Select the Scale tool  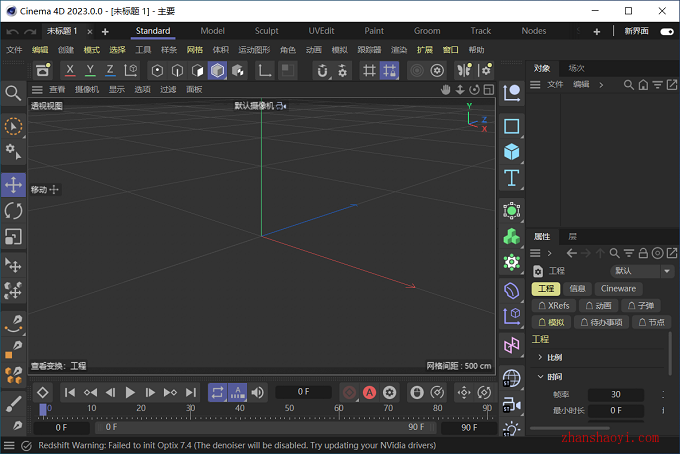[x=13, y=237]
